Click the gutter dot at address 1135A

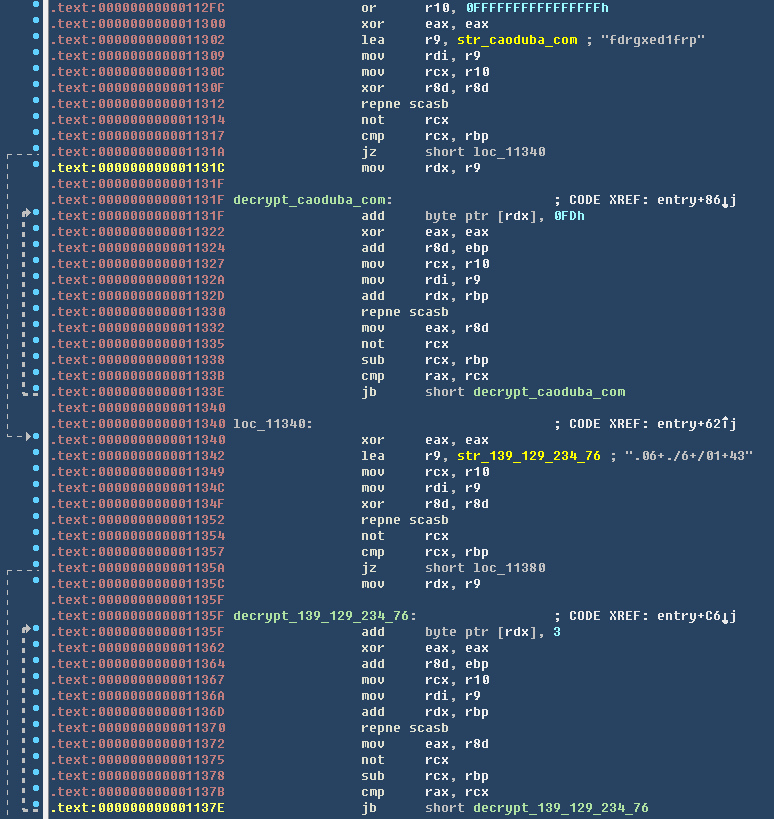pos(36,568)
